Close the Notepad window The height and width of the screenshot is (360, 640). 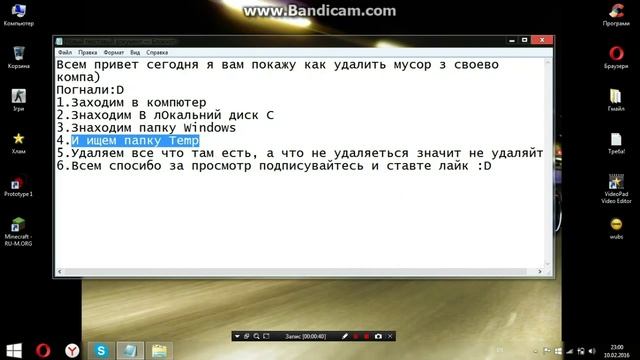[x=542, y=40]
